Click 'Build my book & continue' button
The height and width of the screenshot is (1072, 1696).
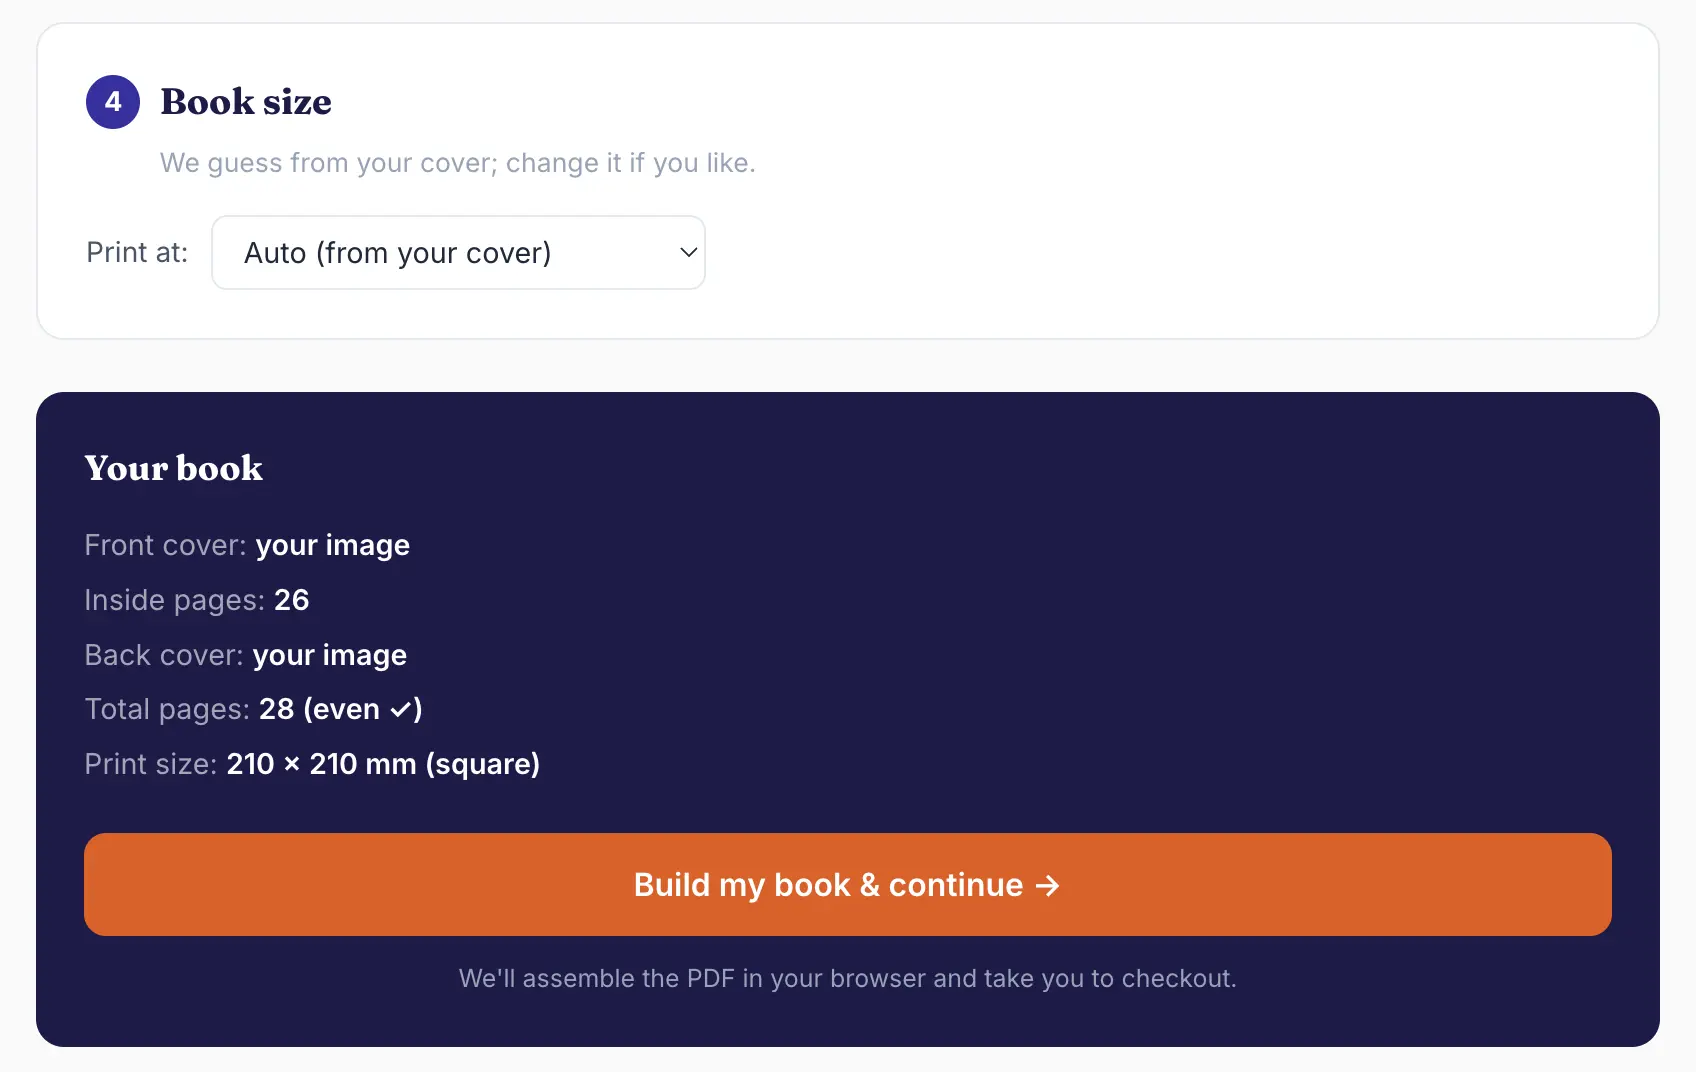pos(848,885)
